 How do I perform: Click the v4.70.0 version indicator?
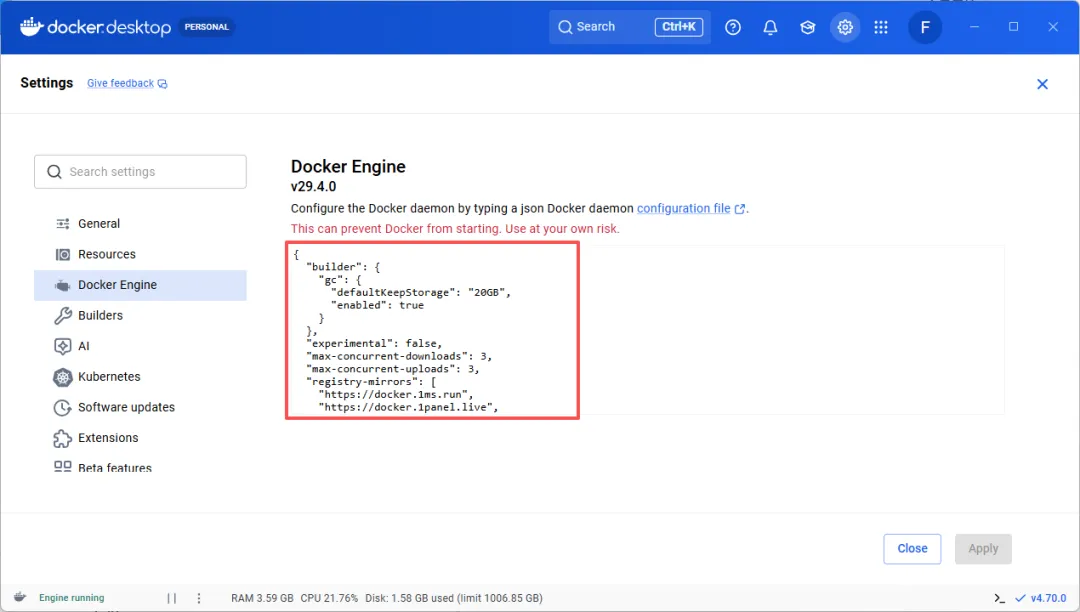tap(1041, 598)
